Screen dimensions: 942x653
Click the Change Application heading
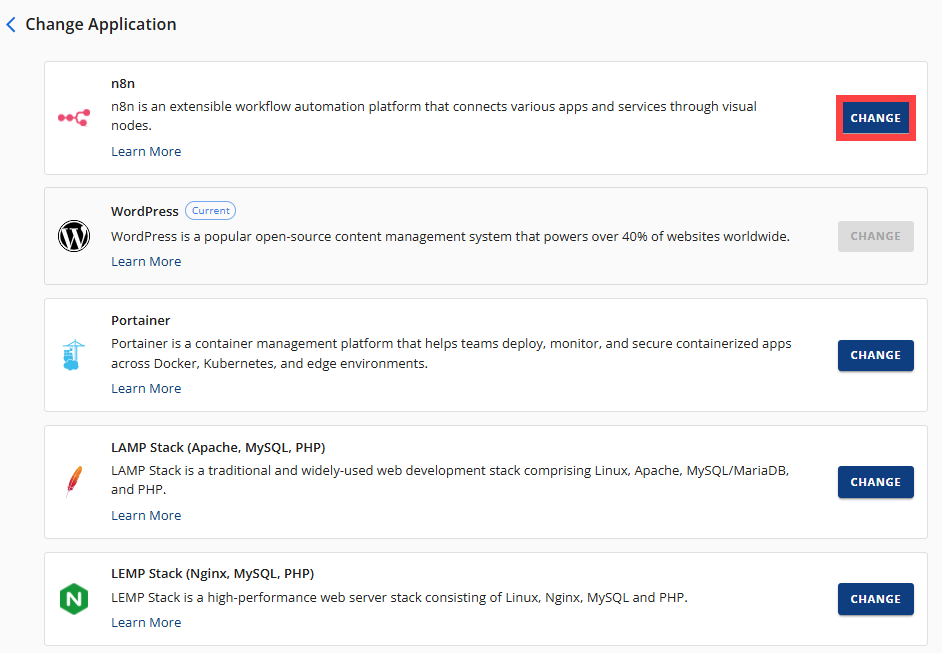tap(100, 23)
